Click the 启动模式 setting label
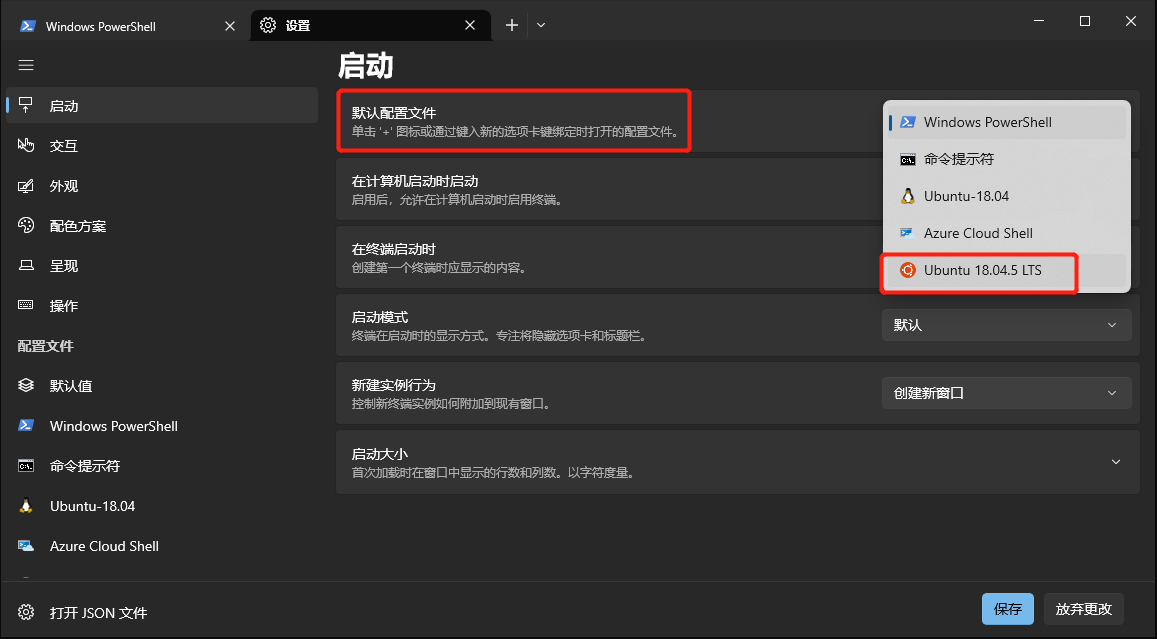This screenshot has height=639, width=1157. 379,317
